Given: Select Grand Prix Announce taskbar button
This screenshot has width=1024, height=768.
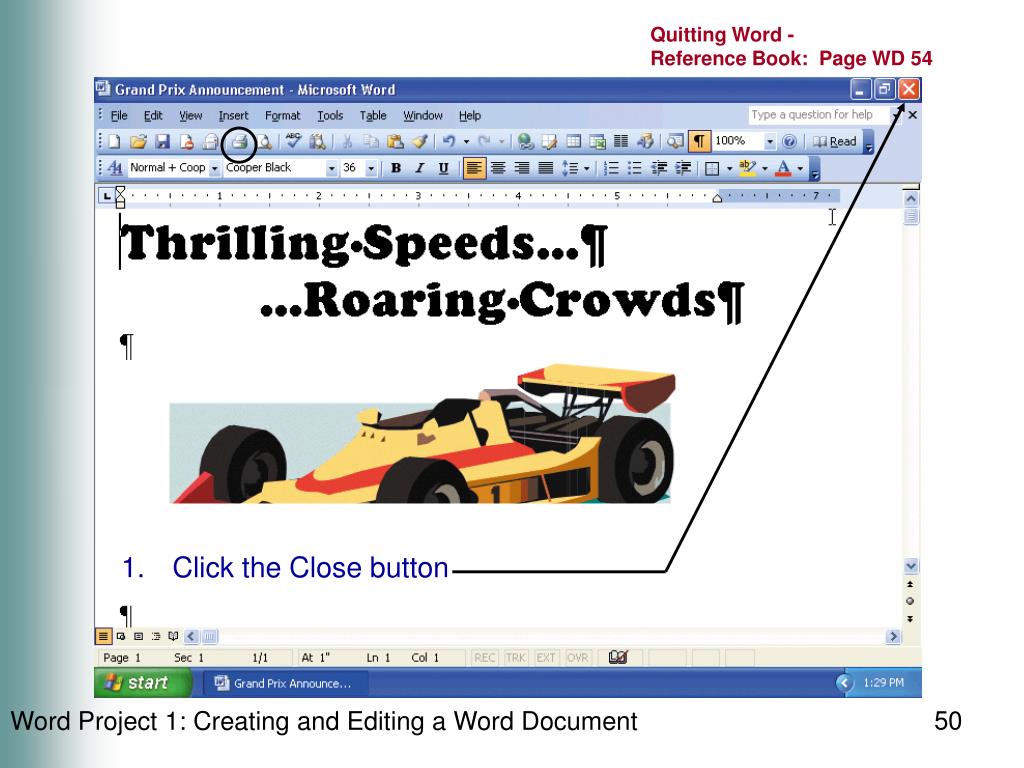Looking at the screenshot, I should click(x=284, y=683).
